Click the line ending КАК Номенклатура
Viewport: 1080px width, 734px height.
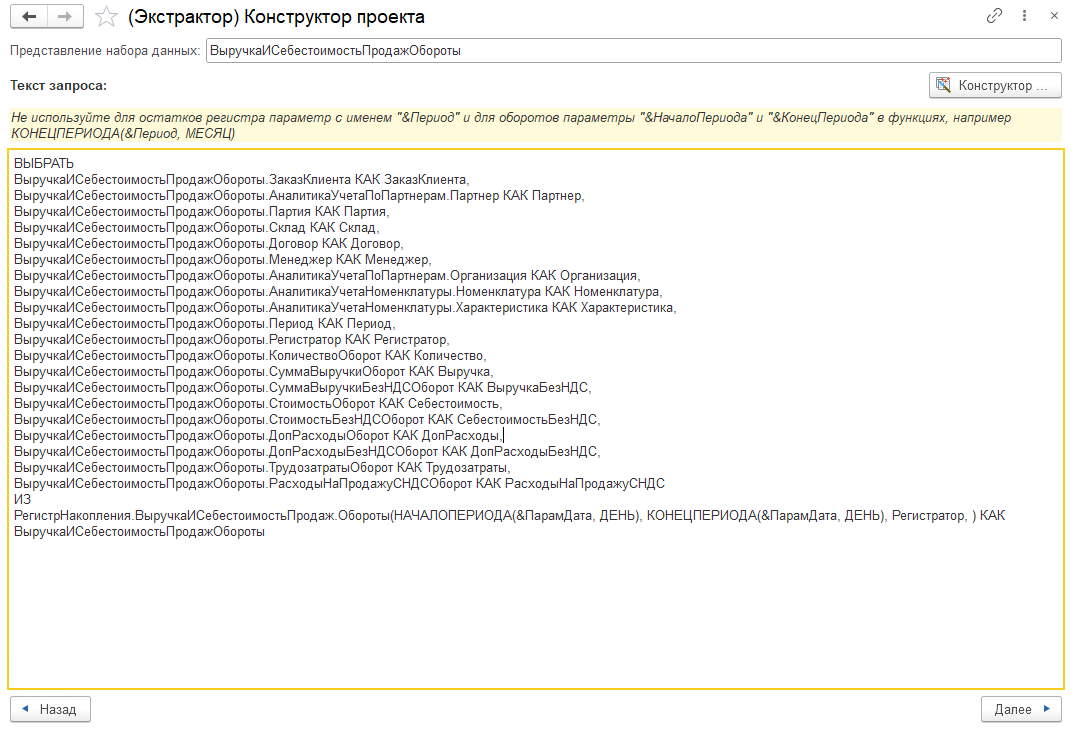pyautogui.click(x=338, y=291)
